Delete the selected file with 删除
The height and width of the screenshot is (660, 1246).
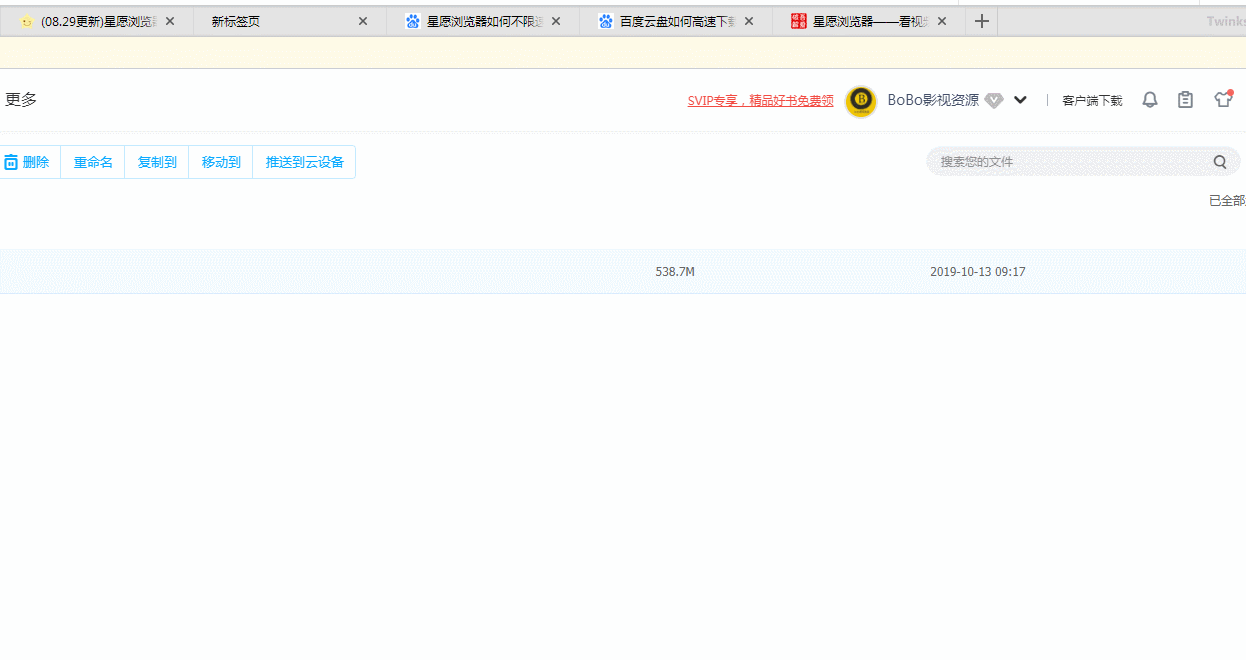point(27,162)
